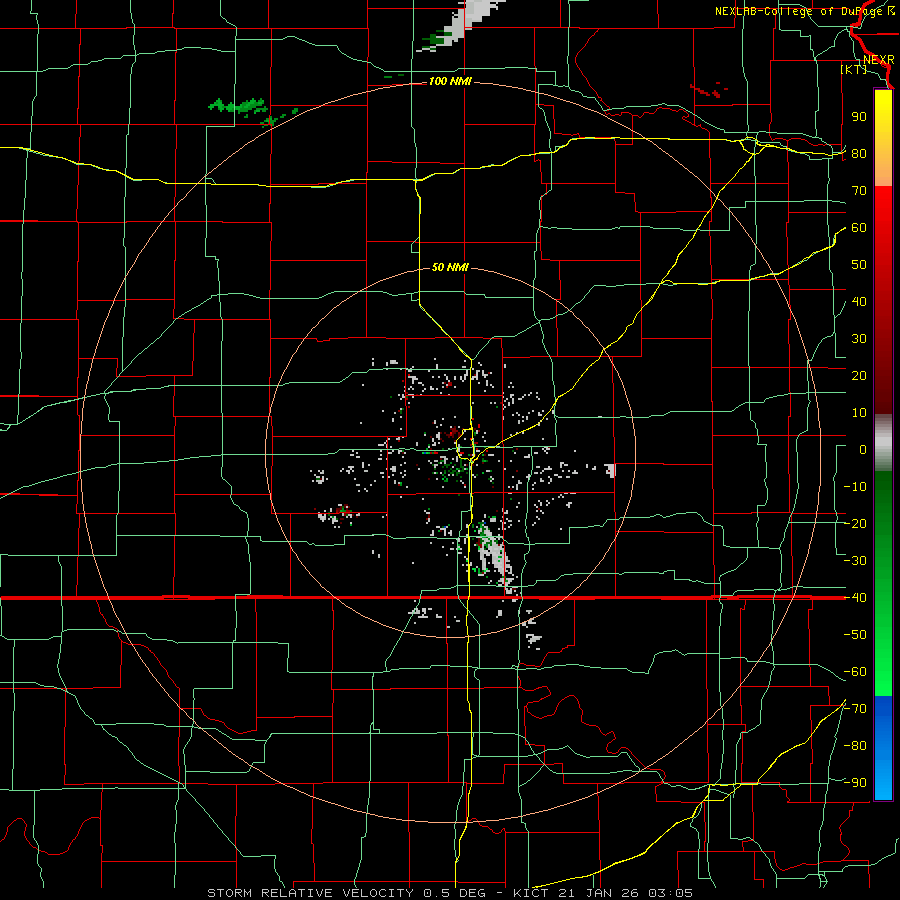The image size is (900, 900).
Task: Click the positive 60 scale value
Action: (x=859, y=228)
